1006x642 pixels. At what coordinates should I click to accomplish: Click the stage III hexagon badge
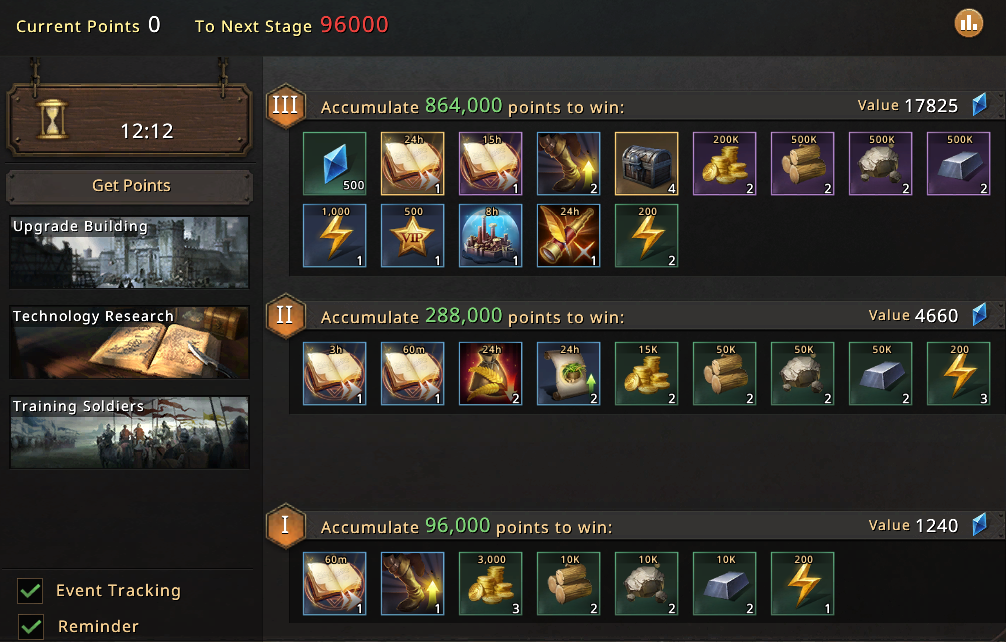tap(286, 105)
